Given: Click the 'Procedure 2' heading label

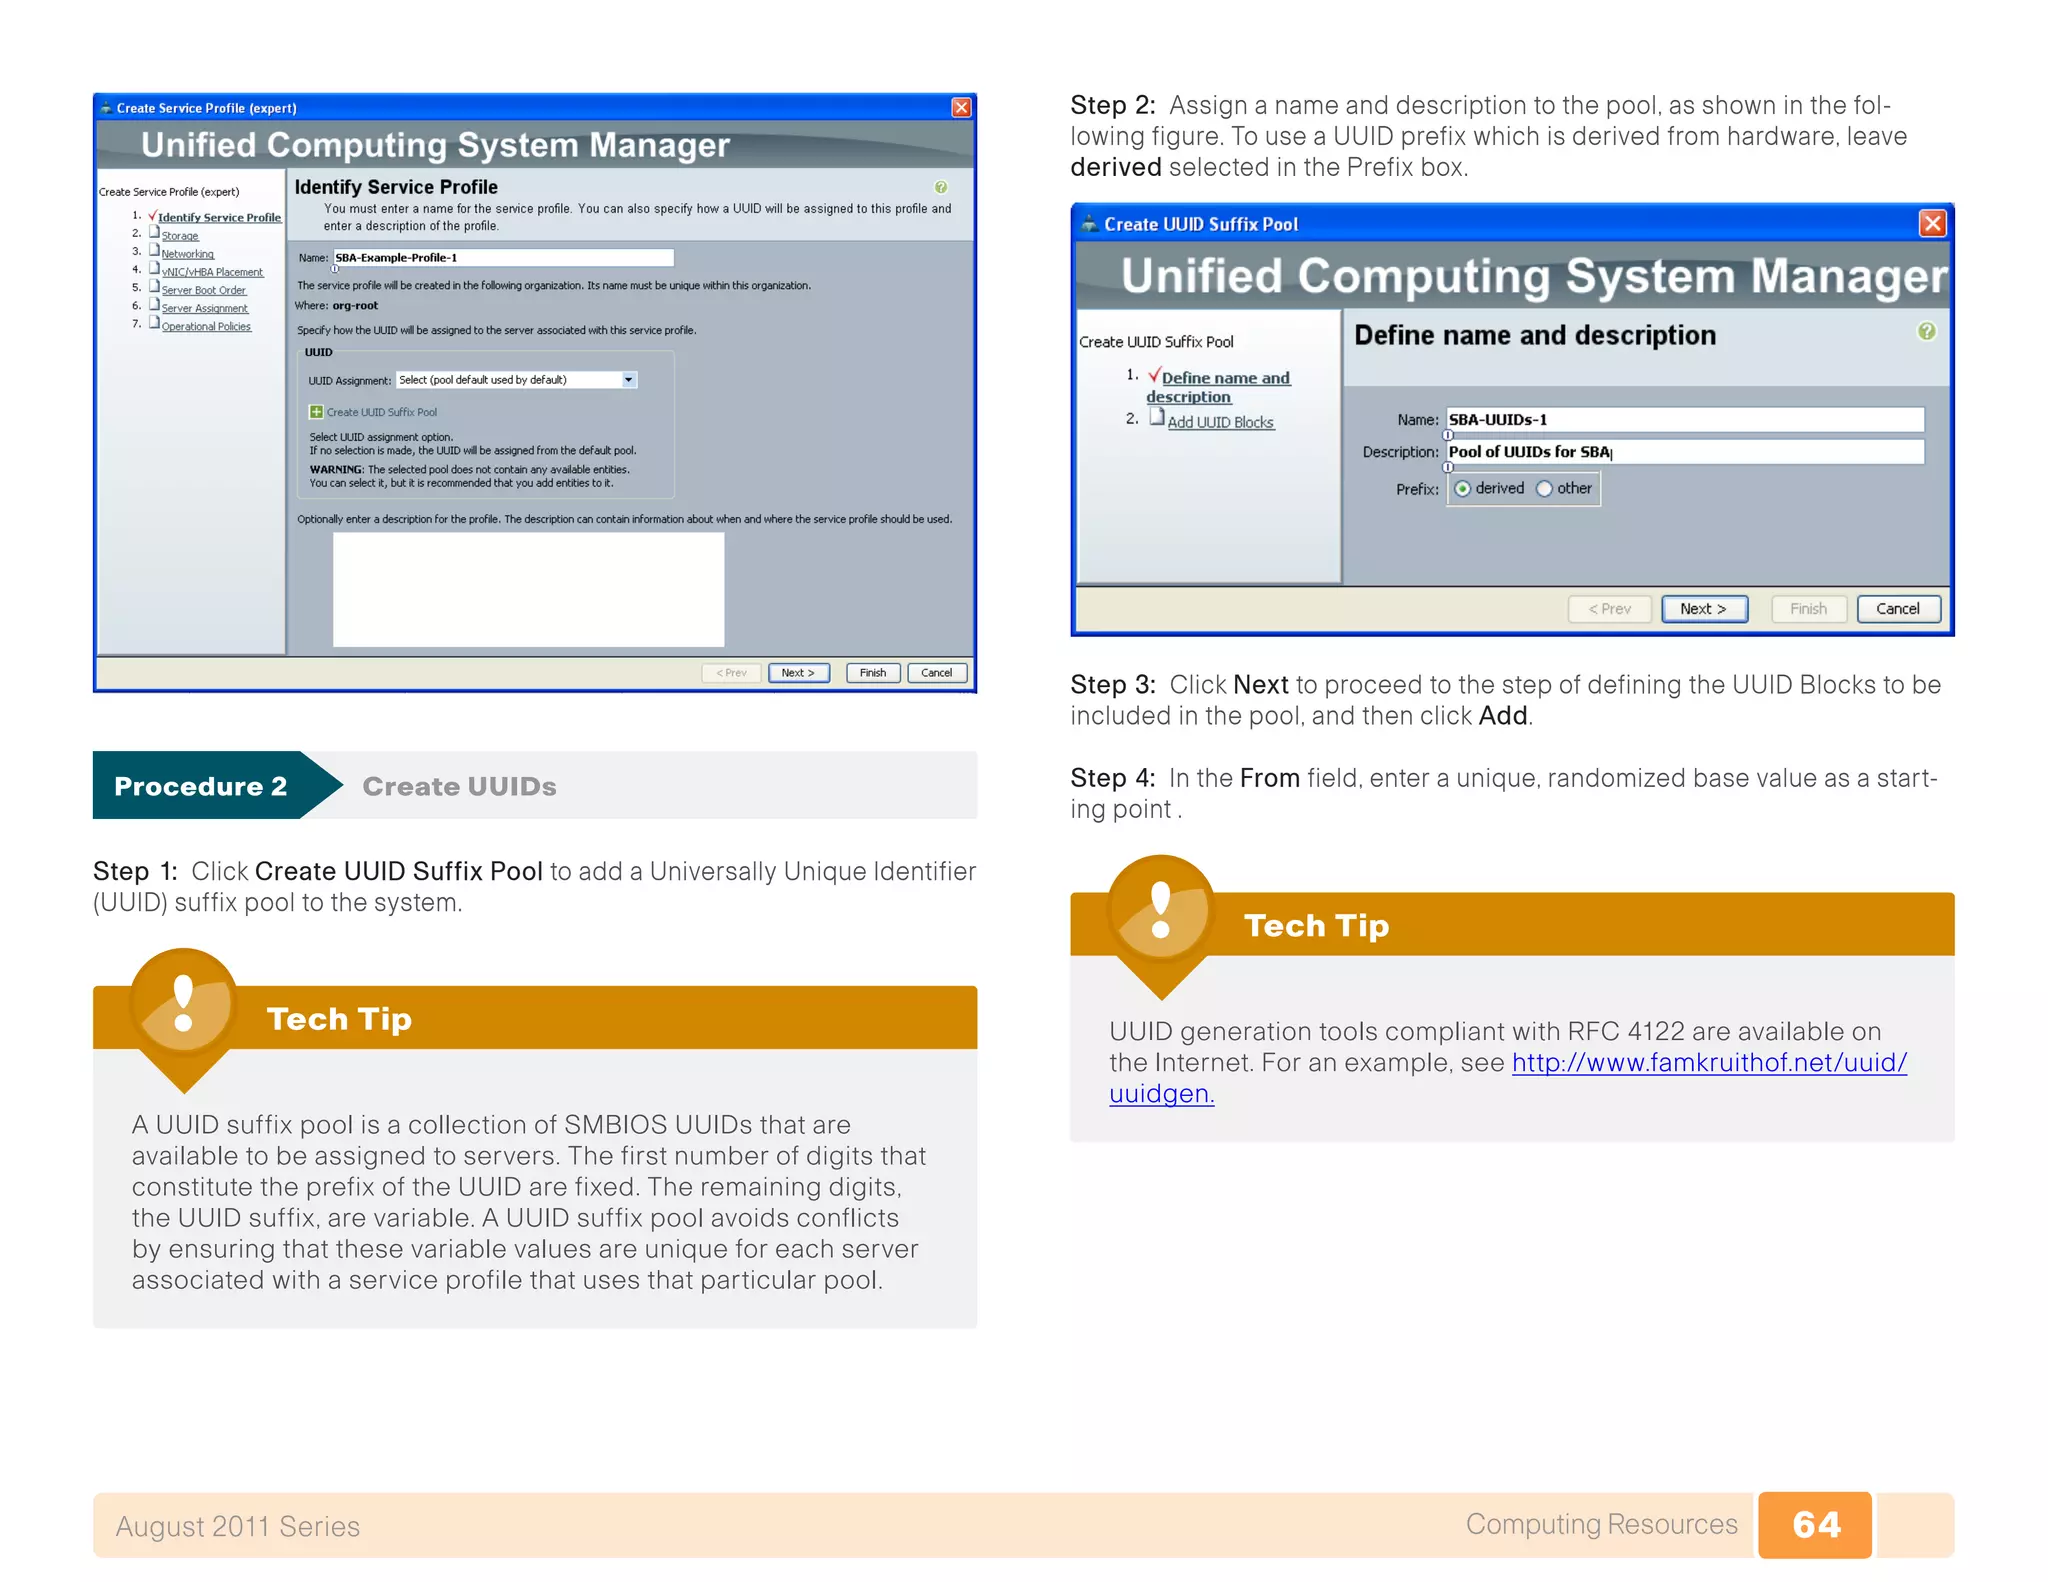Looking at the screenshot, I should pos(200,786).
